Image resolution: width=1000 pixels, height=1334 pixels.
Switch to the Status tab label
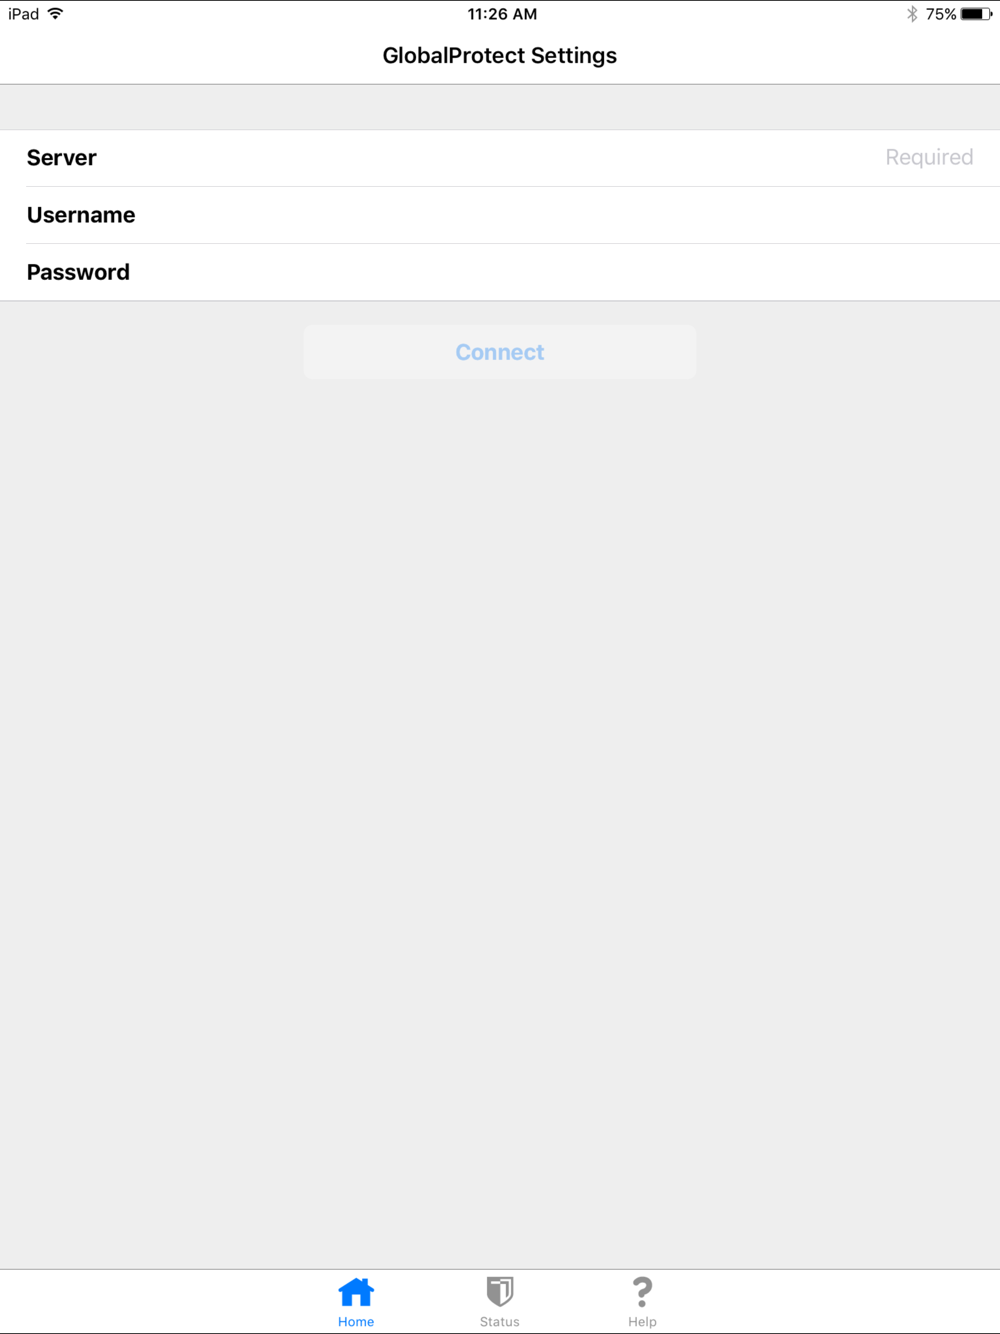point(499,1322)
